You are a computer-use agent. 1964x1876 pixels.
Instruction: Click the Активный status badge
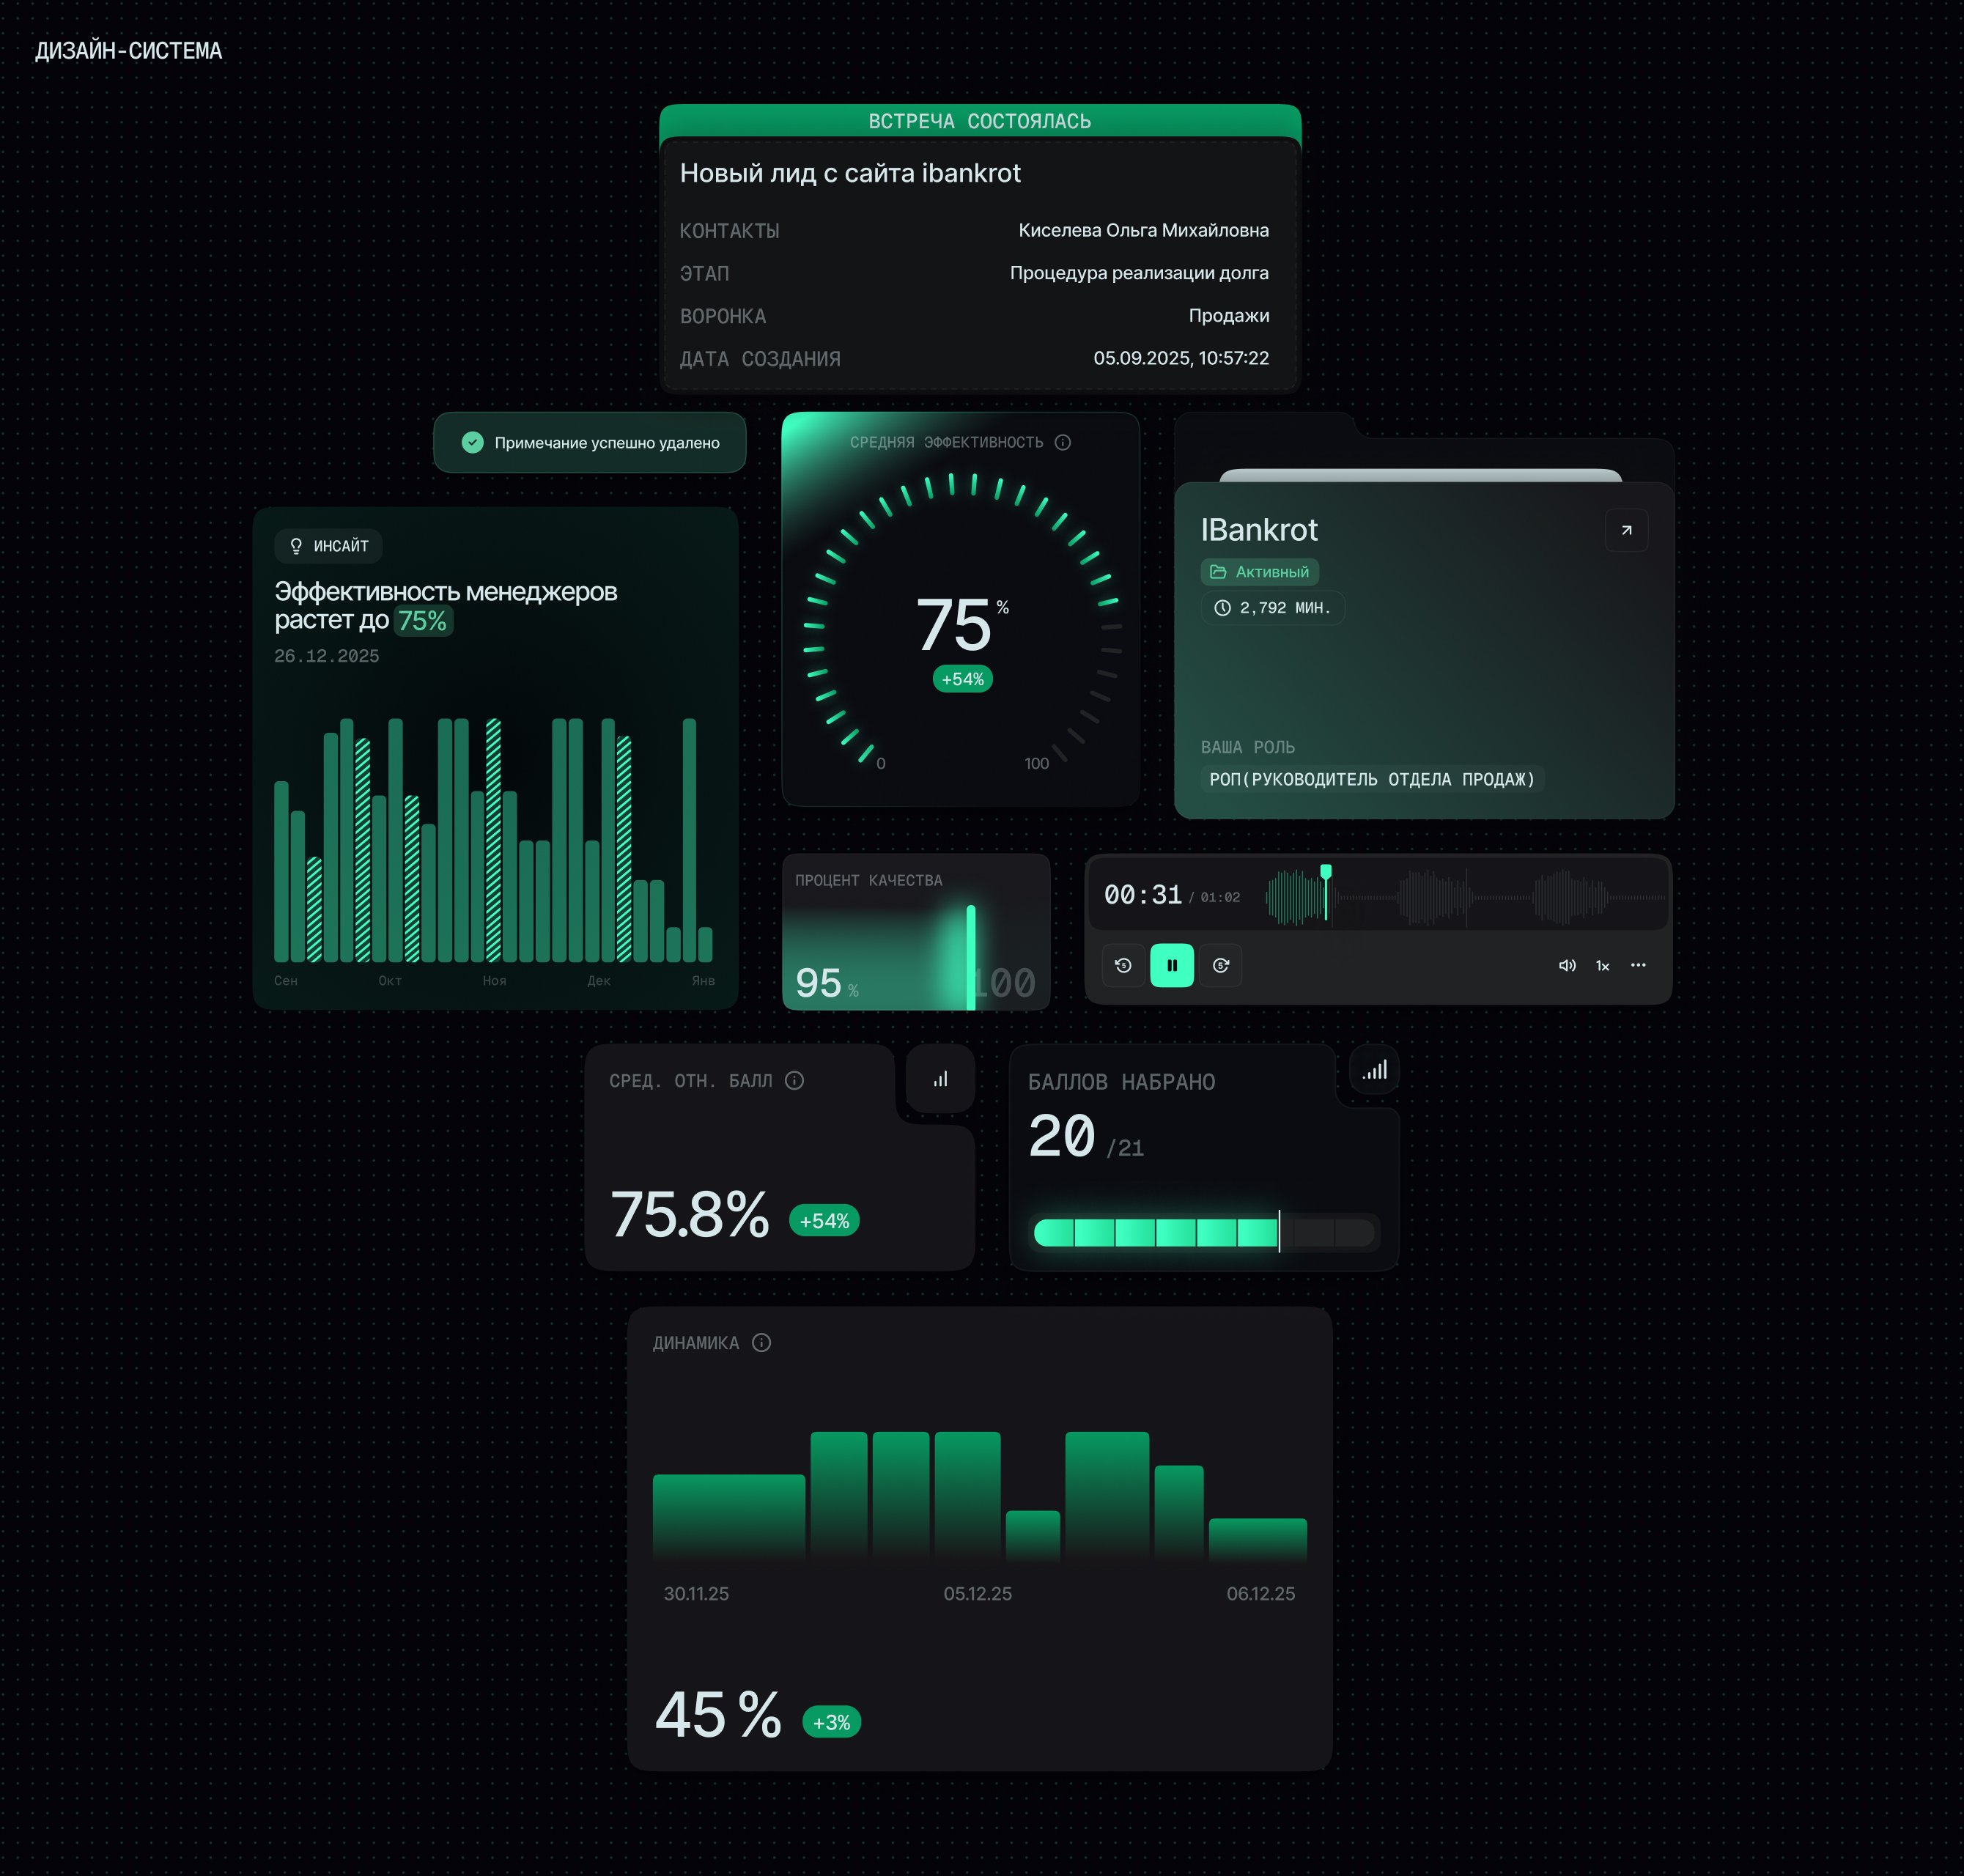1259,572
